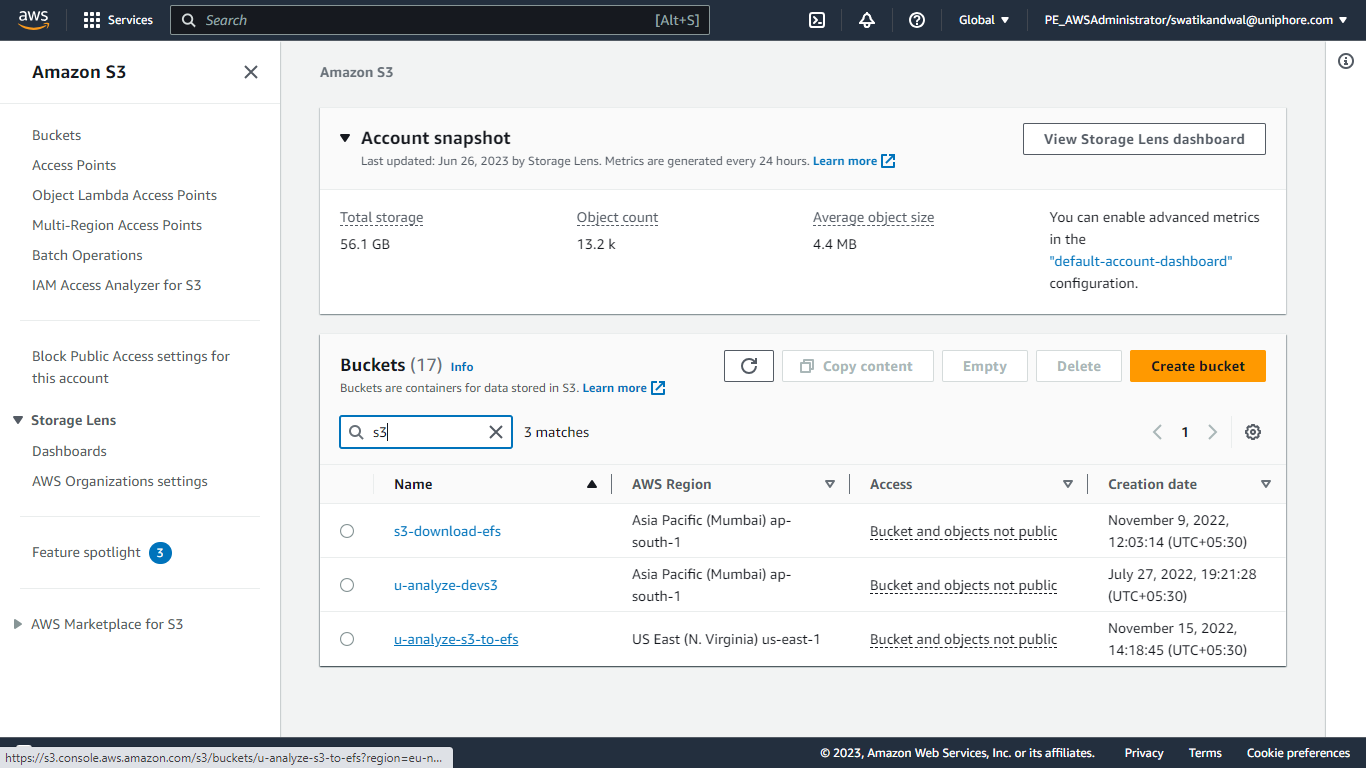Open the Services grid menu

[x=118, y=20]
